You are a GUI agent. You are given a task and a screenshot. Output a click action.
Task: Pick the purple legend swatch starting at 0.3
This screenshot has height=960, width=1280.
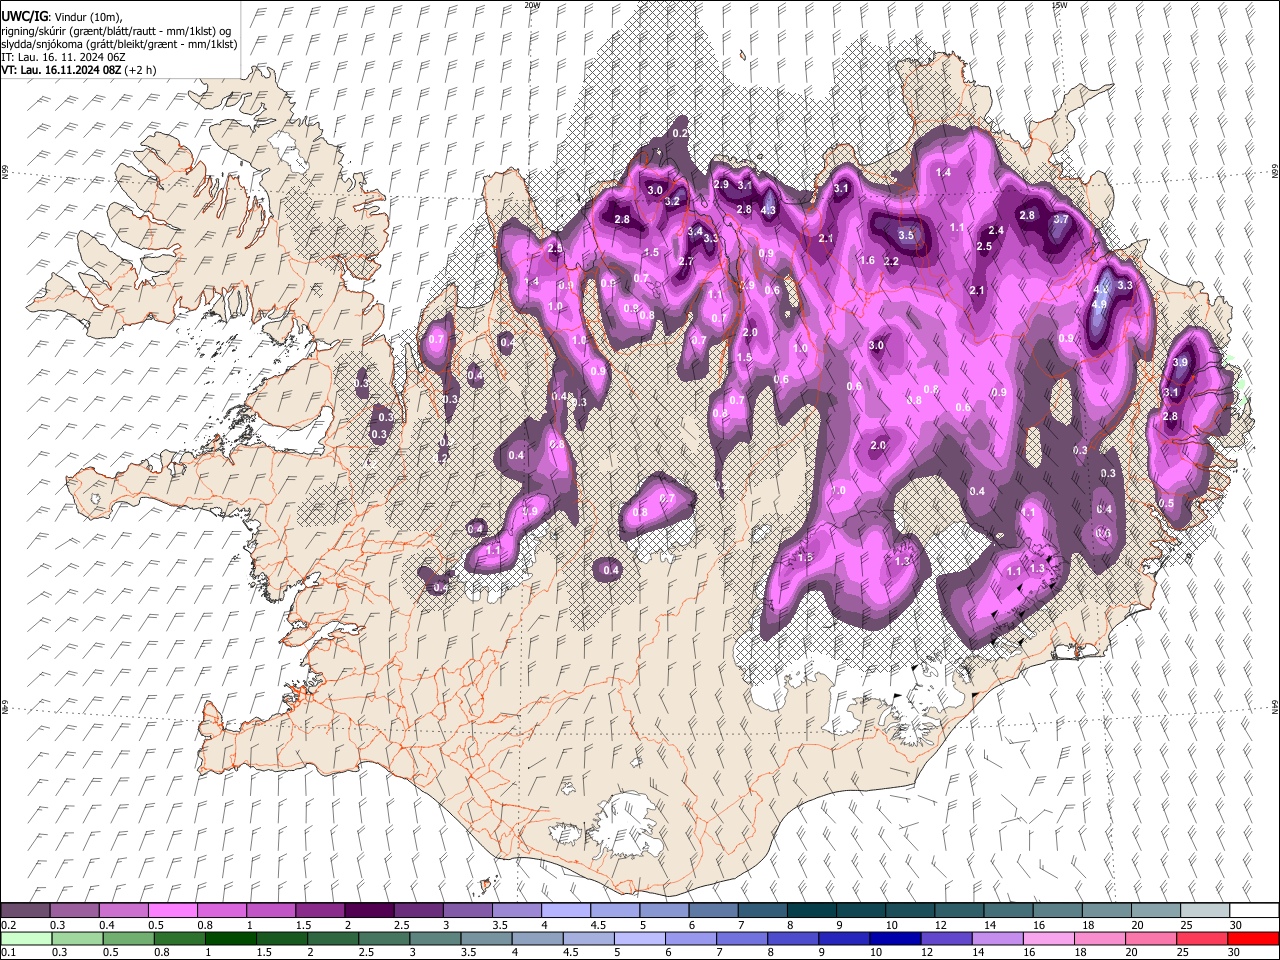tap(75, 911)
